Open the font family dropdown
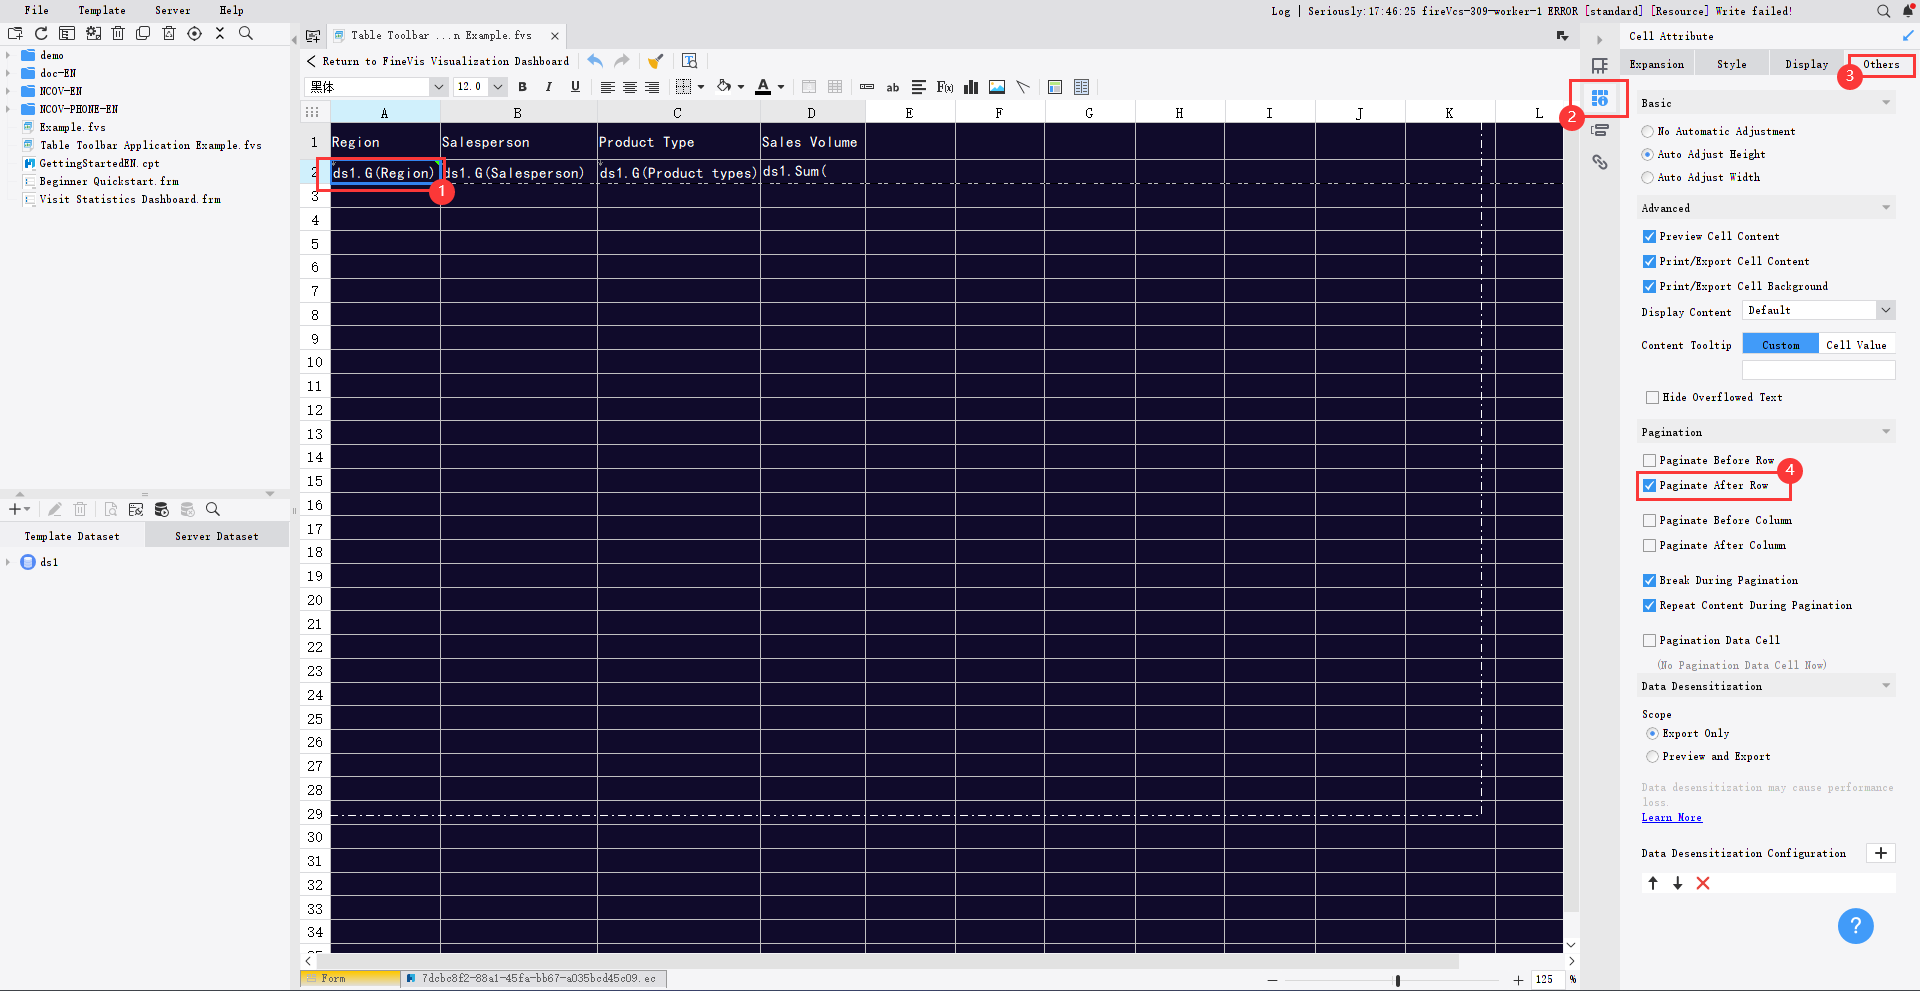The image size is (1920, 991). pyautogui.click(x=438, y=87)
